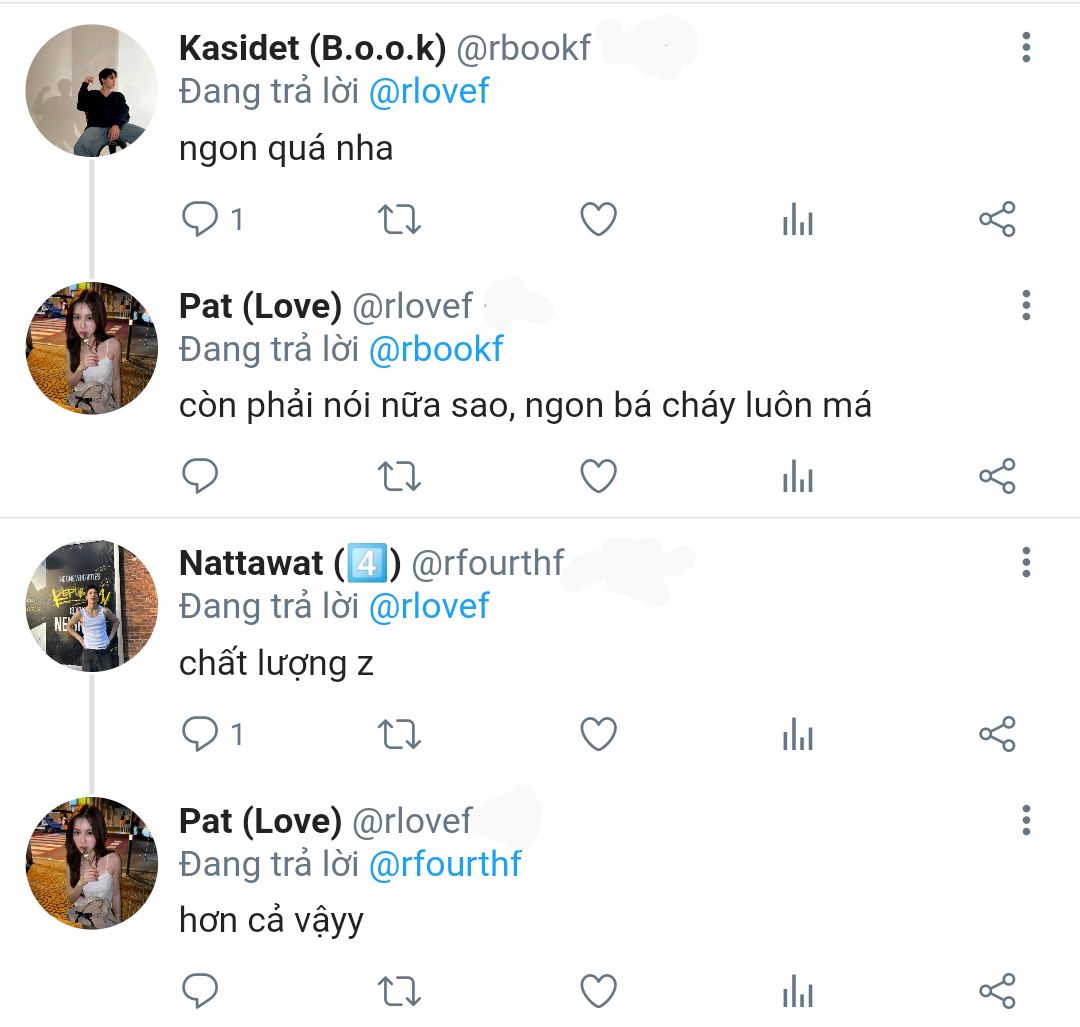This screenshot has width=1080, height=1027.
Task: Share Pat's "hơn cả vậyy" reply
Action: 996,992
